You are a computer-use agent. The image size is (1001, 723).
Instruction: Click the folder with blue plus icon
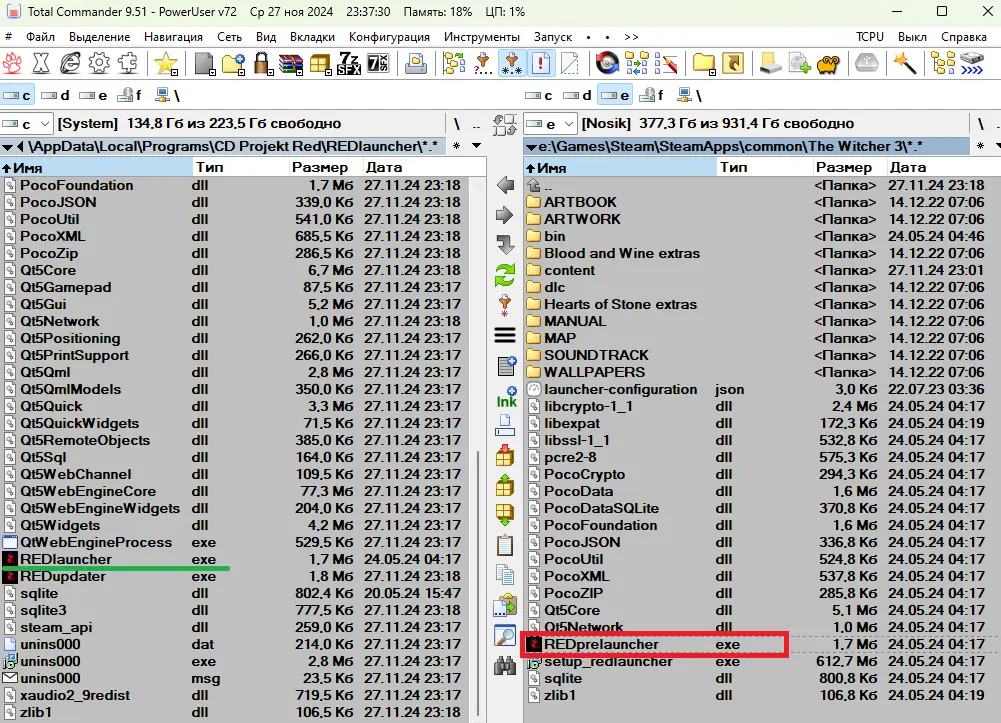[x=234, y=63]
